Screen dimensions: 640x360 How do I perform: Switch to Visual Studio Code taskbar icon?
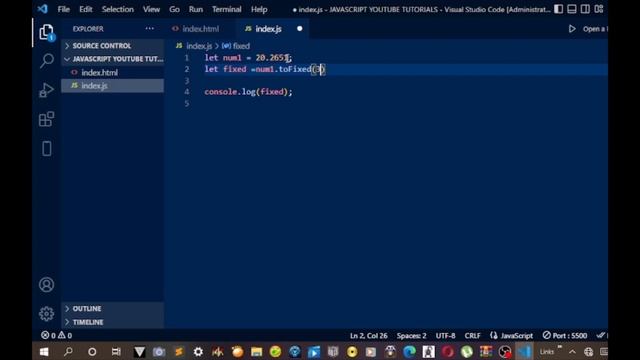524,351
